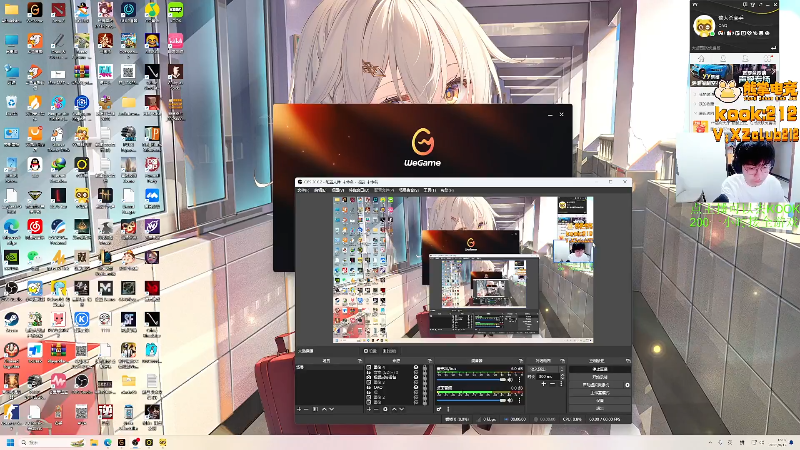Open the WeGame desktop shortcut
This screenshot has height=450, width=800.
[35, 10]
